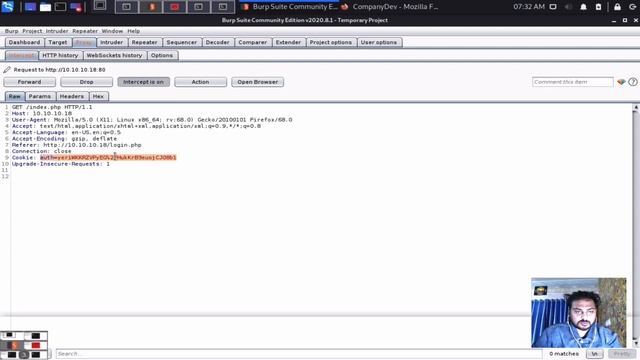Switch to the Dashboard tab

coord(24,42)
